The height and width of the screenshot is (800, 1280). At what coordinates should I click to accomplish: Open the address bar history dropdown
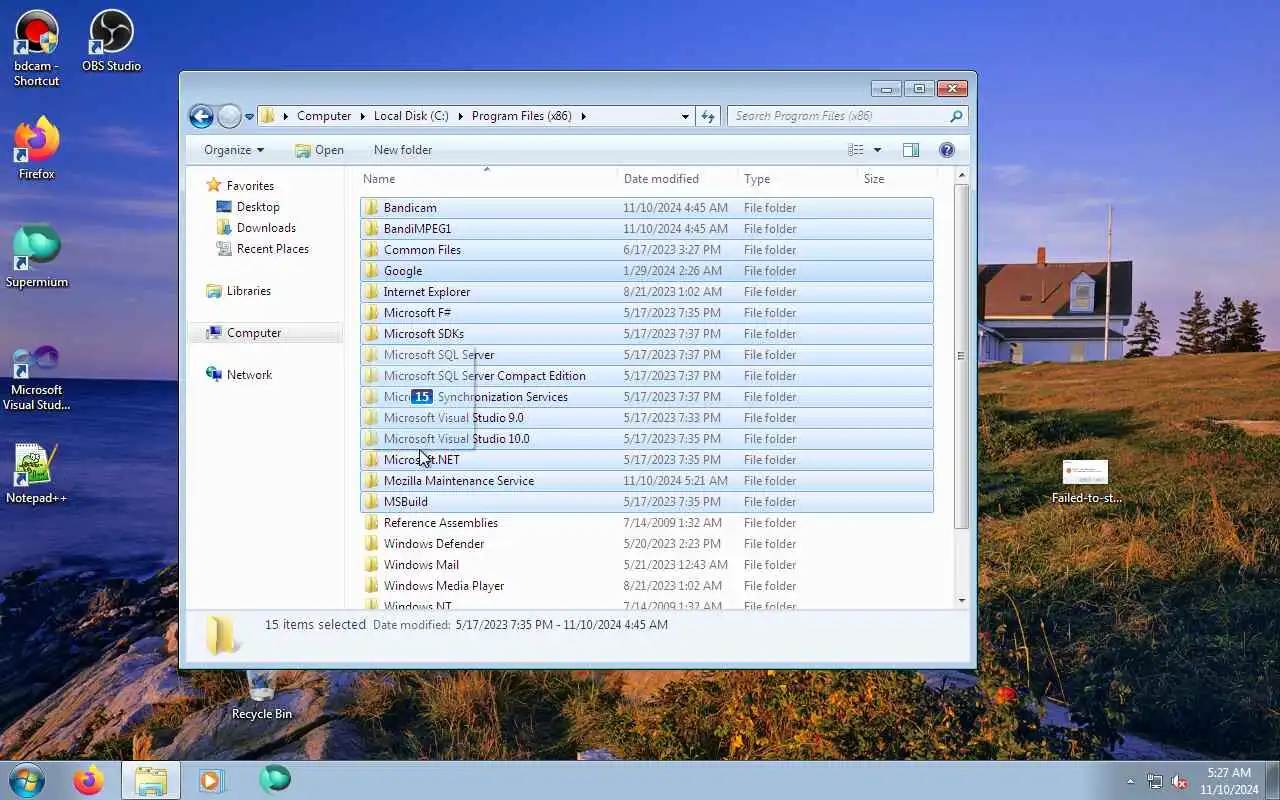point(685,116)
